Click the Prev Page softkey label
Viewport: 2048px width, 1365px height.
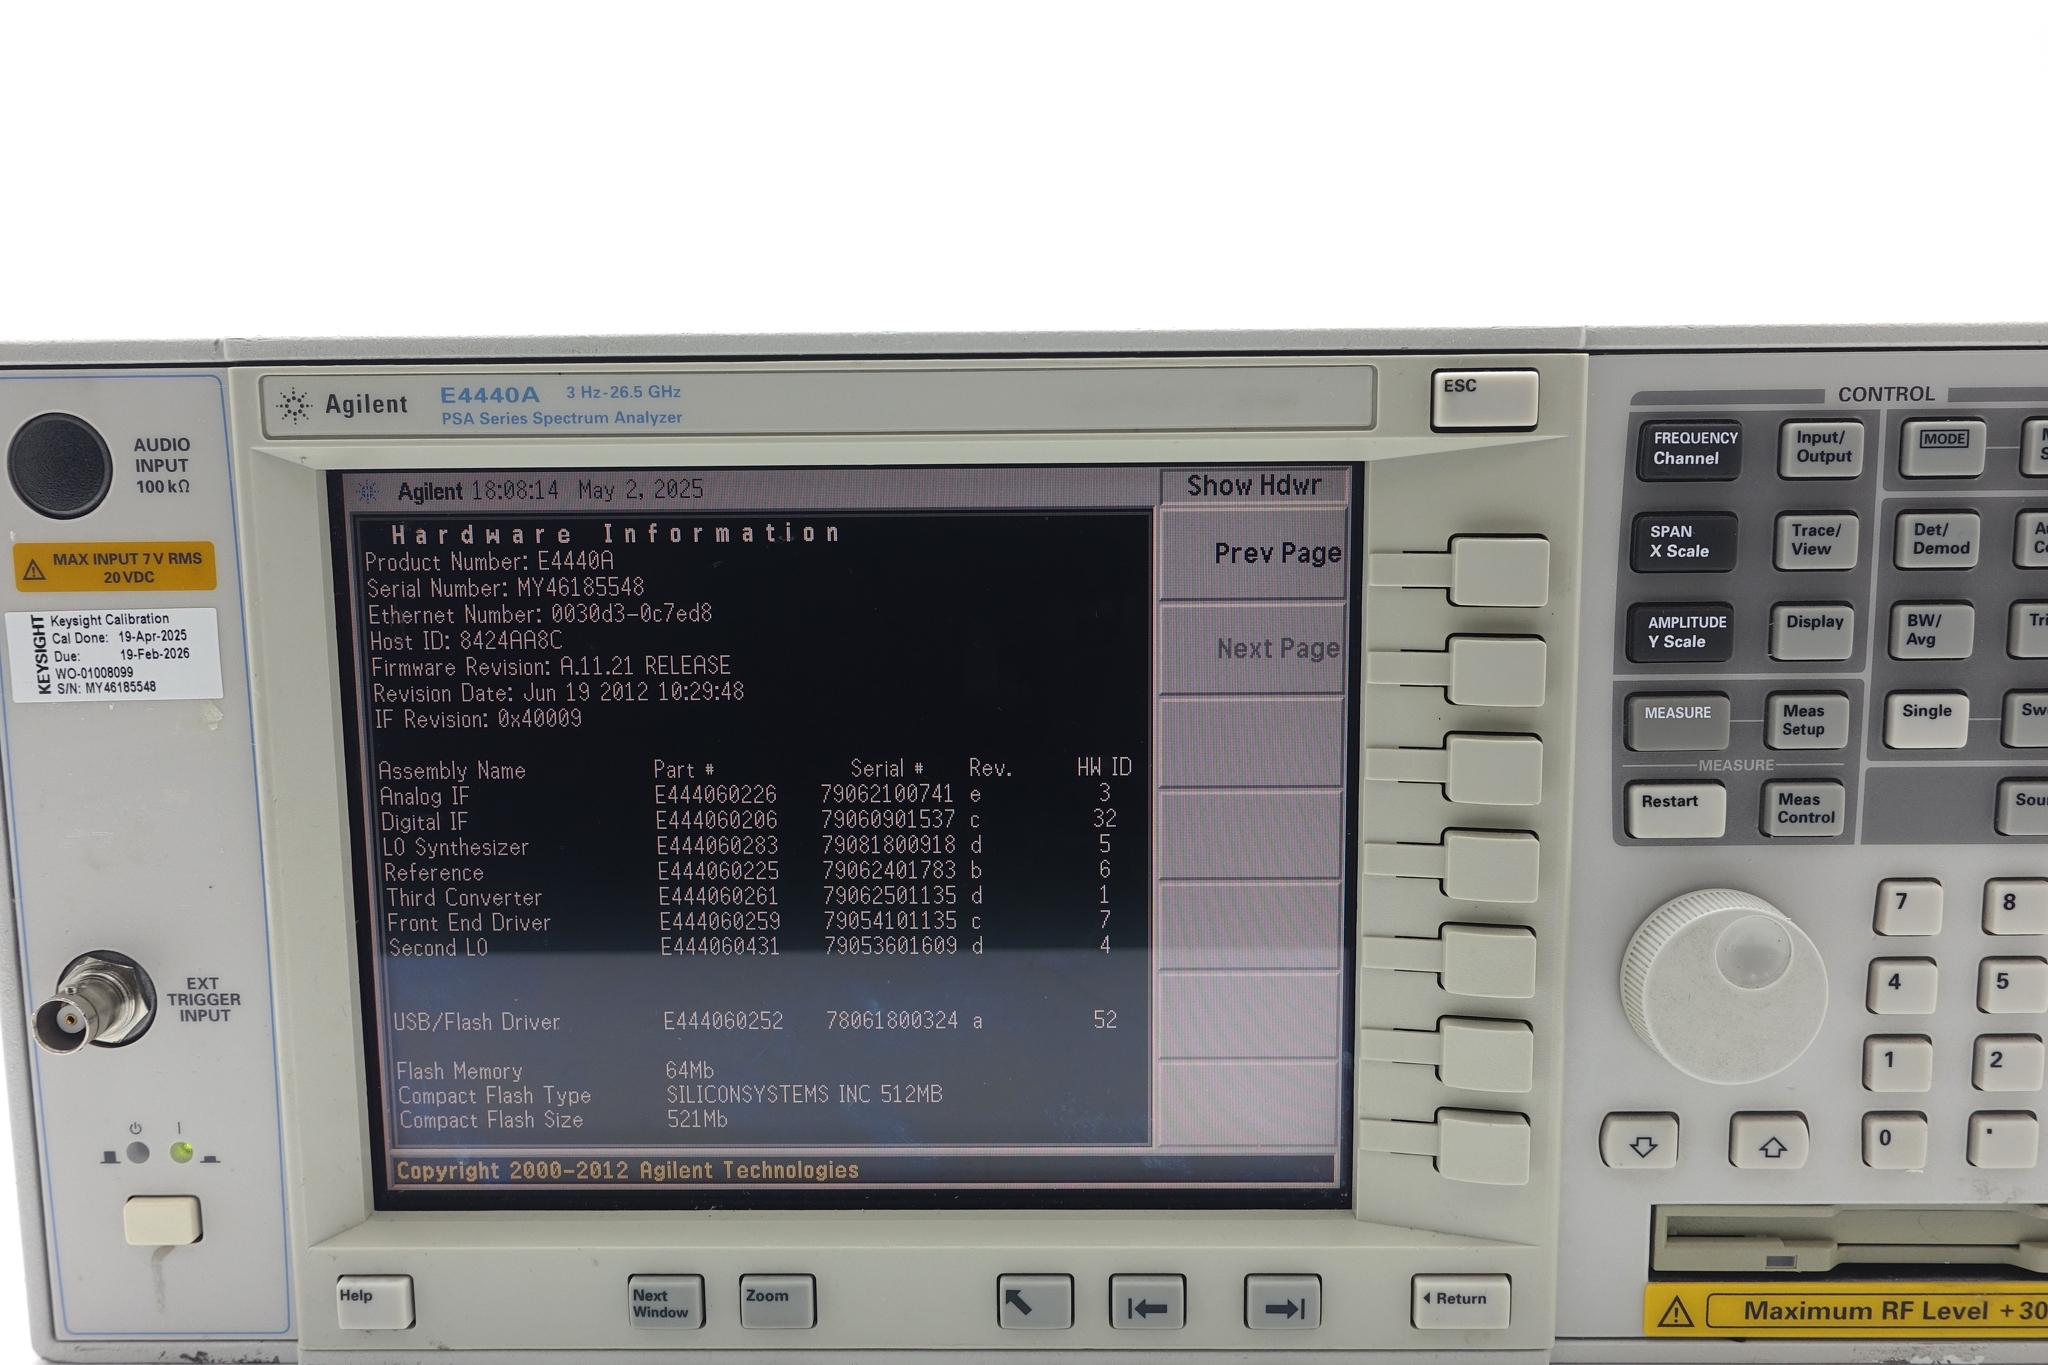tap(1277, 553)
